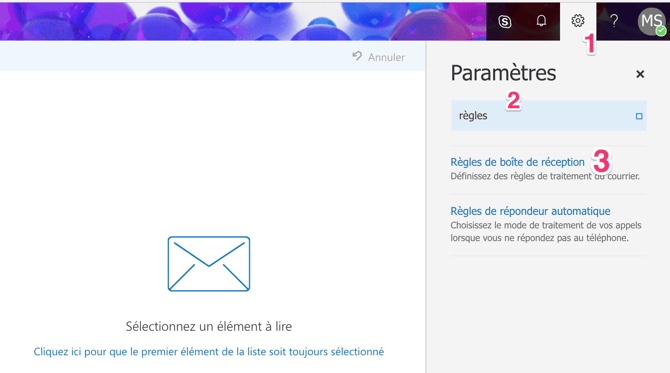670x373 pixels.
Task: Click the envelope illustration
Action: tap(209, 264)
